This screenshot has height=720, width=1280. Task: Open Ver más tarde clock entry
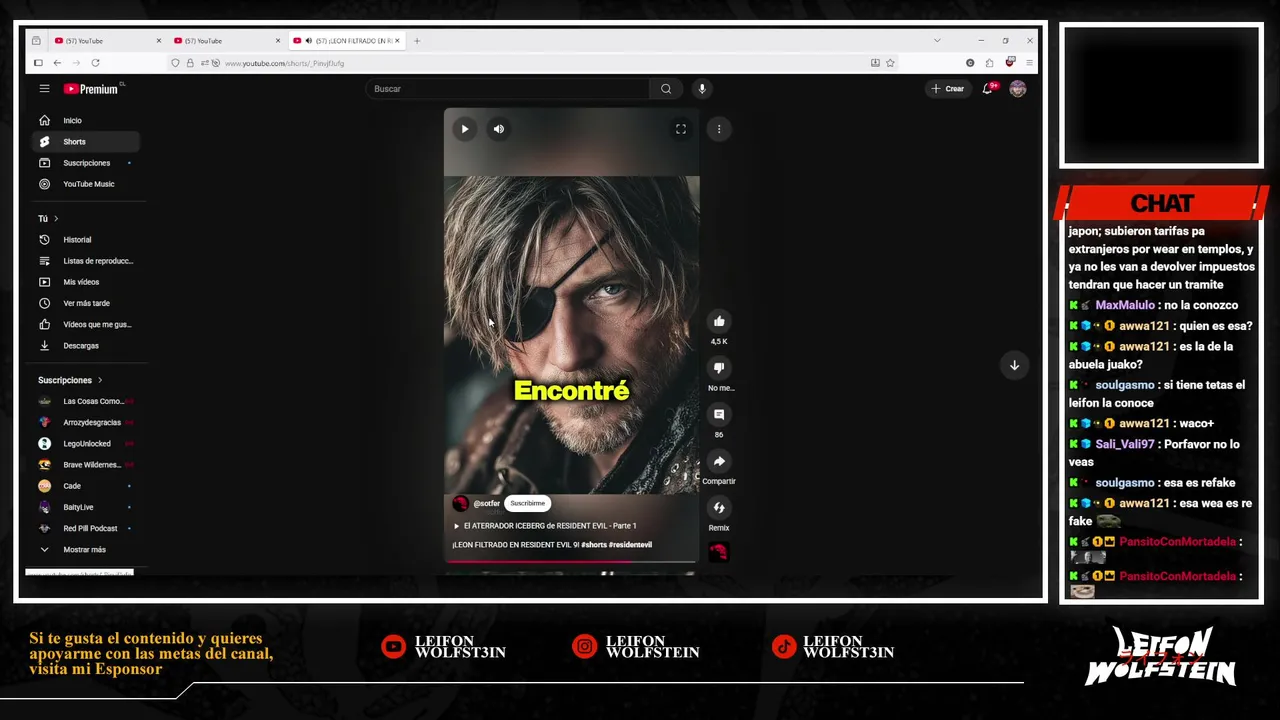pos(85,303)
